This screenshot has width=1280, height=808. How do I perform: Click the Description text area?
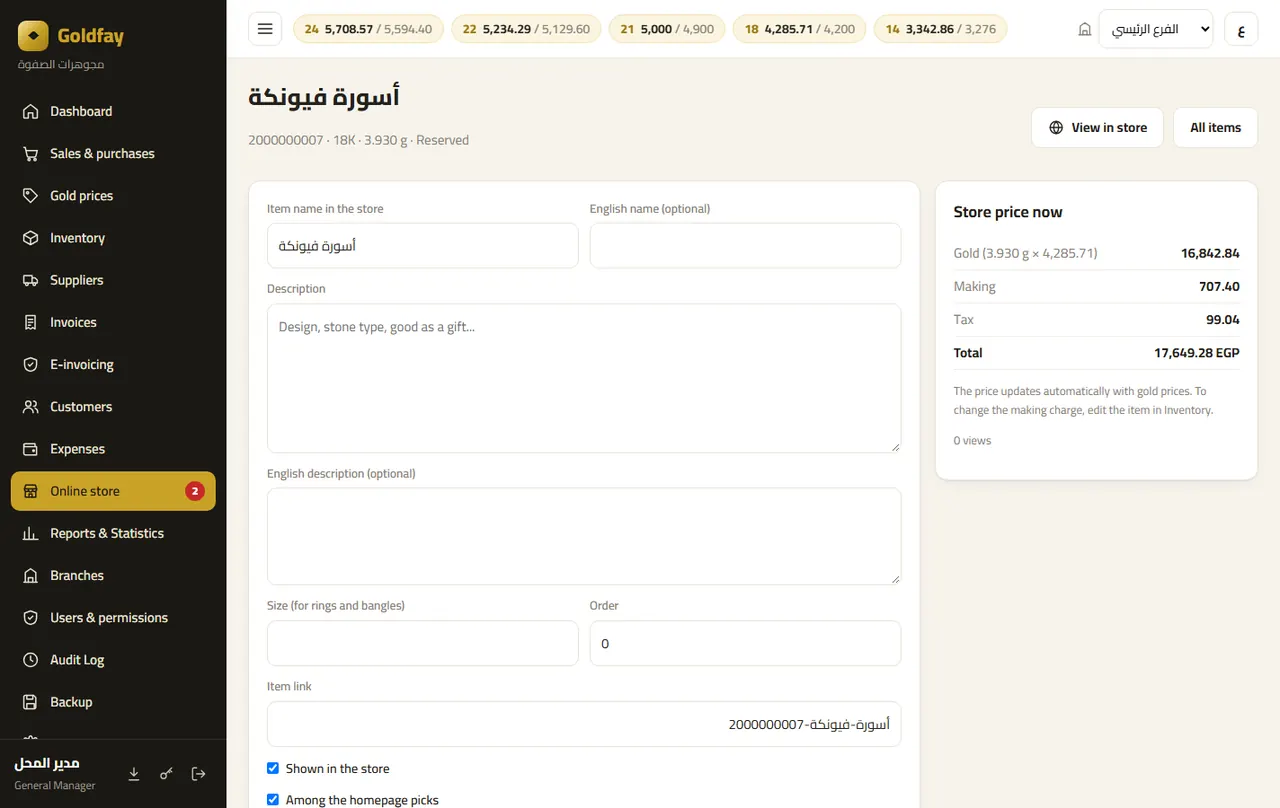click(584, 378)
